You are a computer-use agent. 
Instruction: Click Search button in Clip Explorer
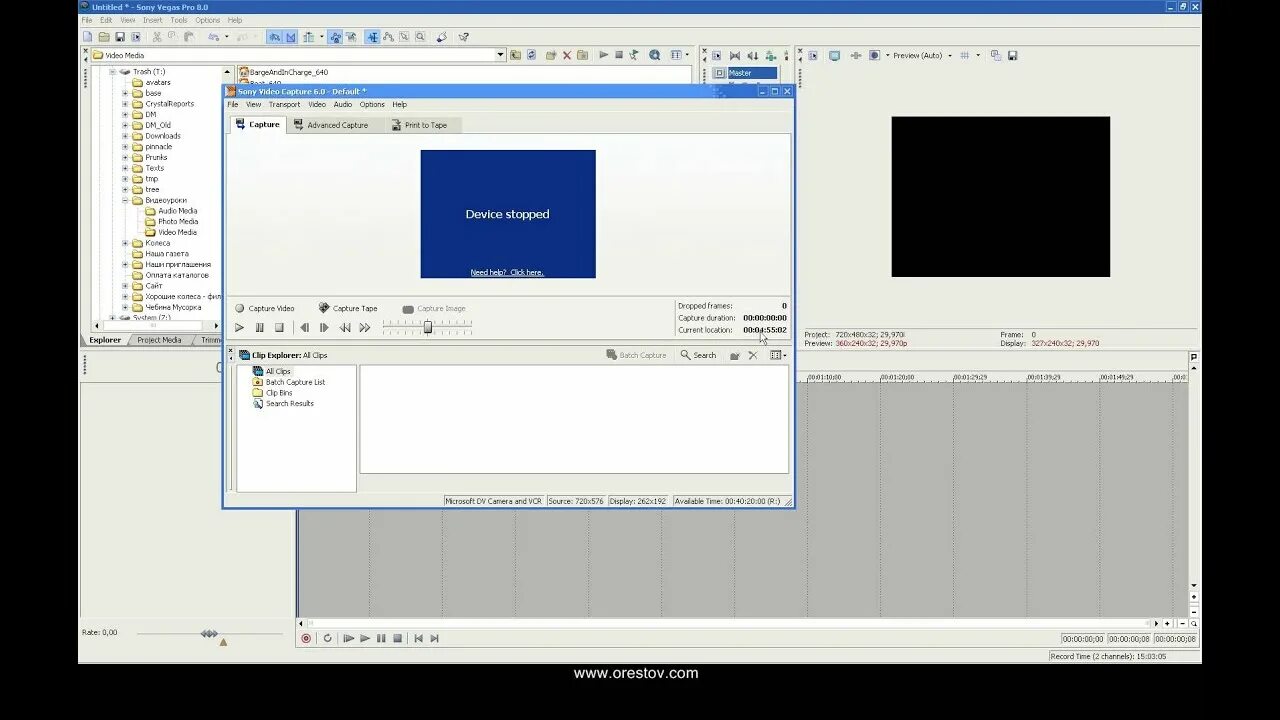click(x=698, y=355)
